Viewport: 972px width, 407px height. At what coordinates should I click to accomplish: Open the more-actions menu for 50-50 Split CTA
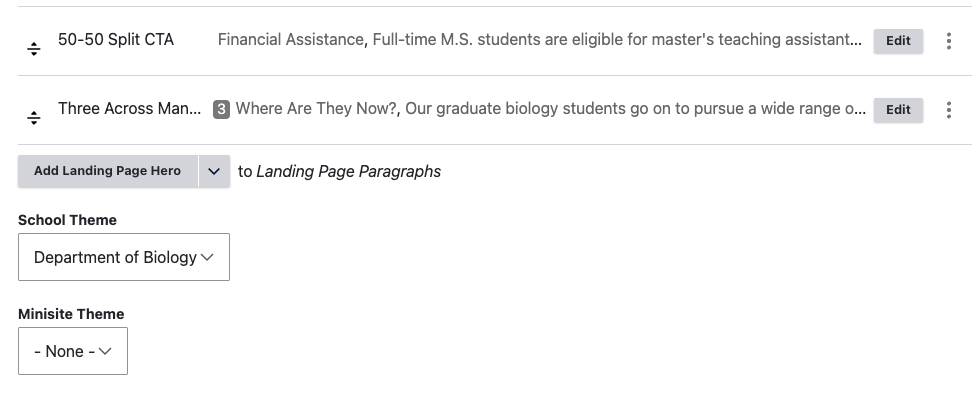(948, 41)
